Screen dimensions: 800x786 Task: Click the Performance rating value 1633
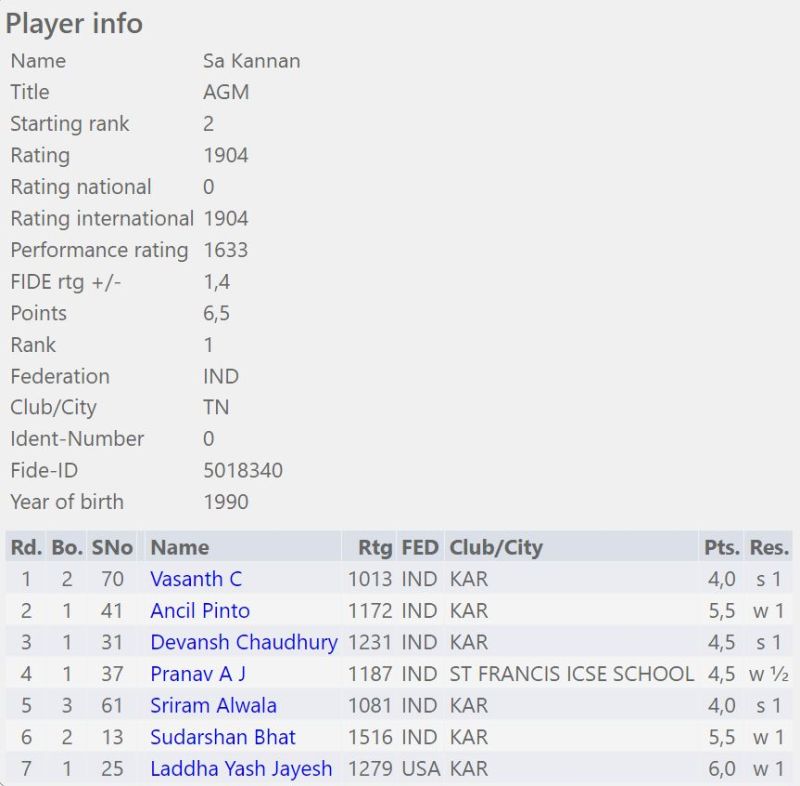(x=225, y=250)
